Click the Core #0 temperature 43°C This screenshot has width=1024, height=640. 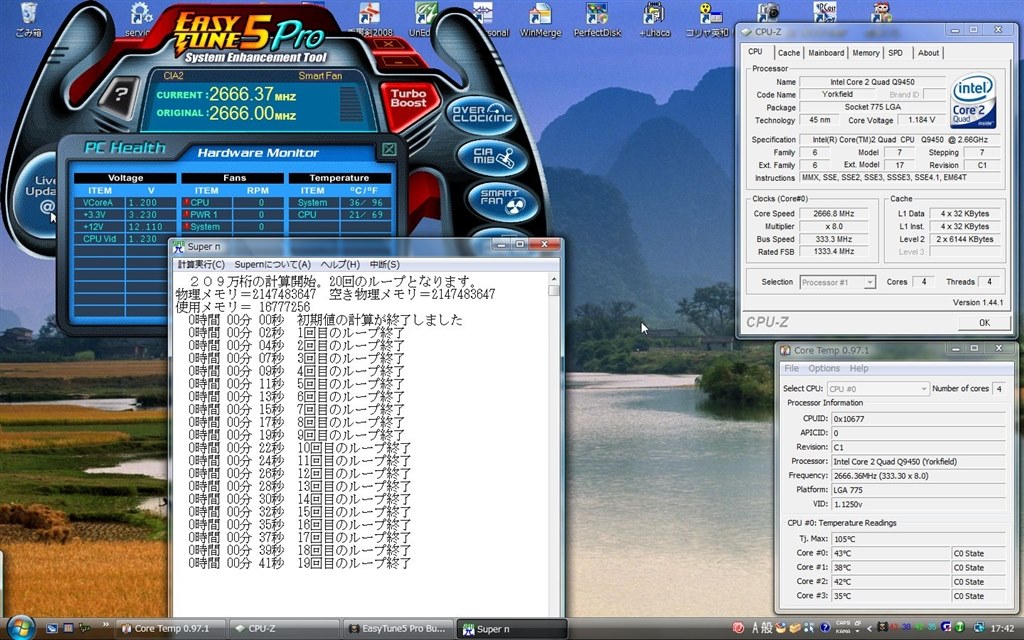point(890,553)
